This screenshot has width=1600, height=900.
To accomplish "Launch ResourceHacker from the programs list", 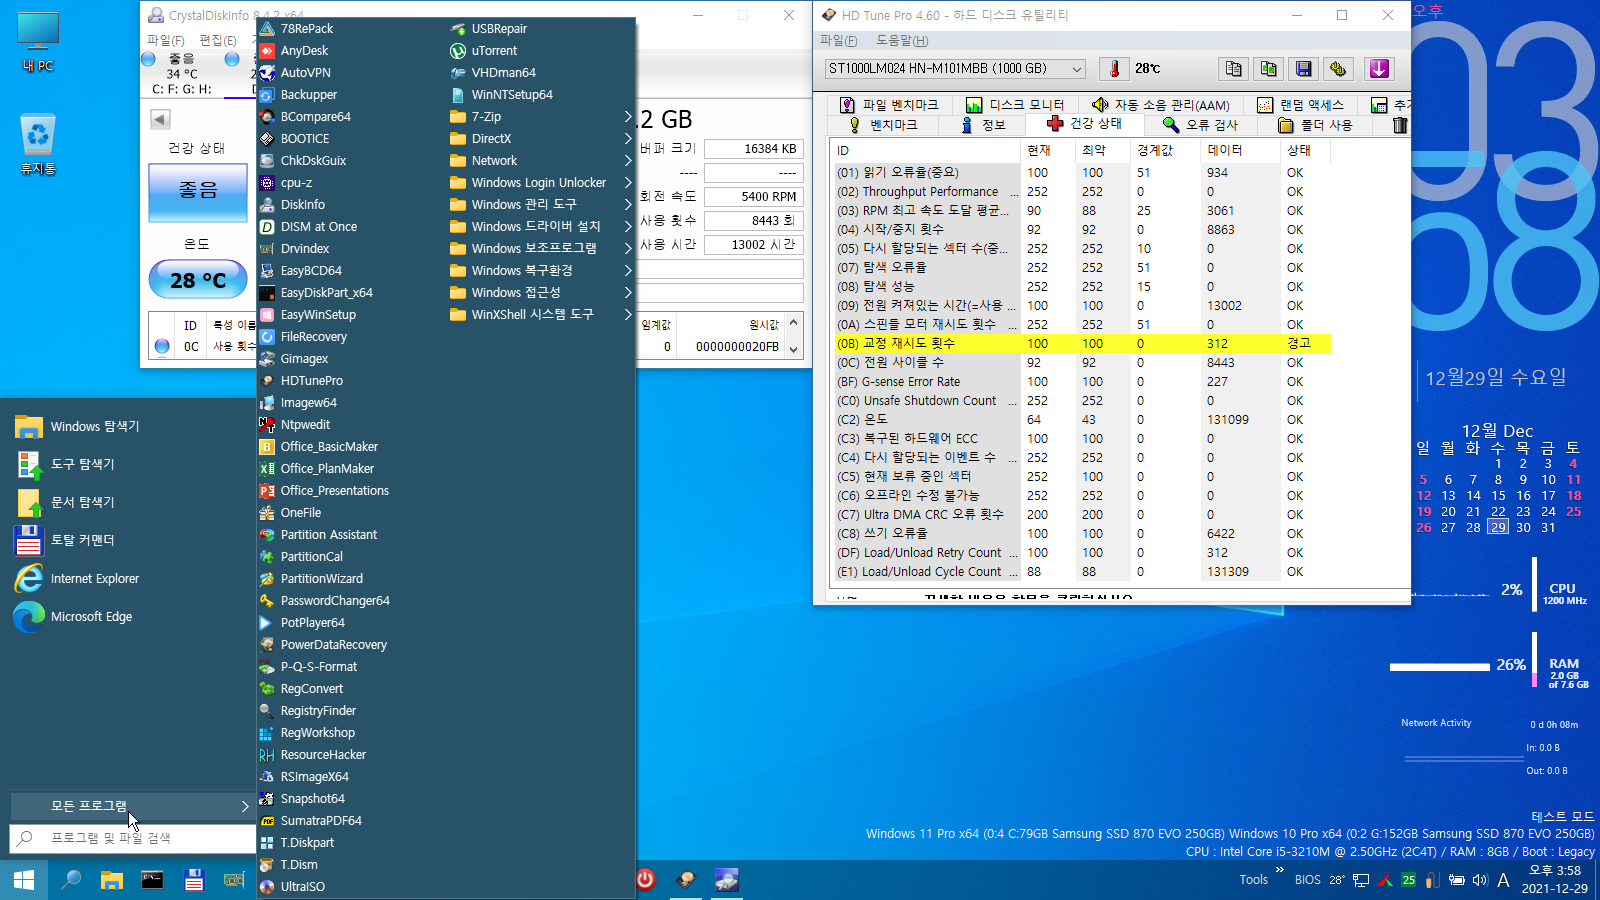I will click(x=323, y=755).
